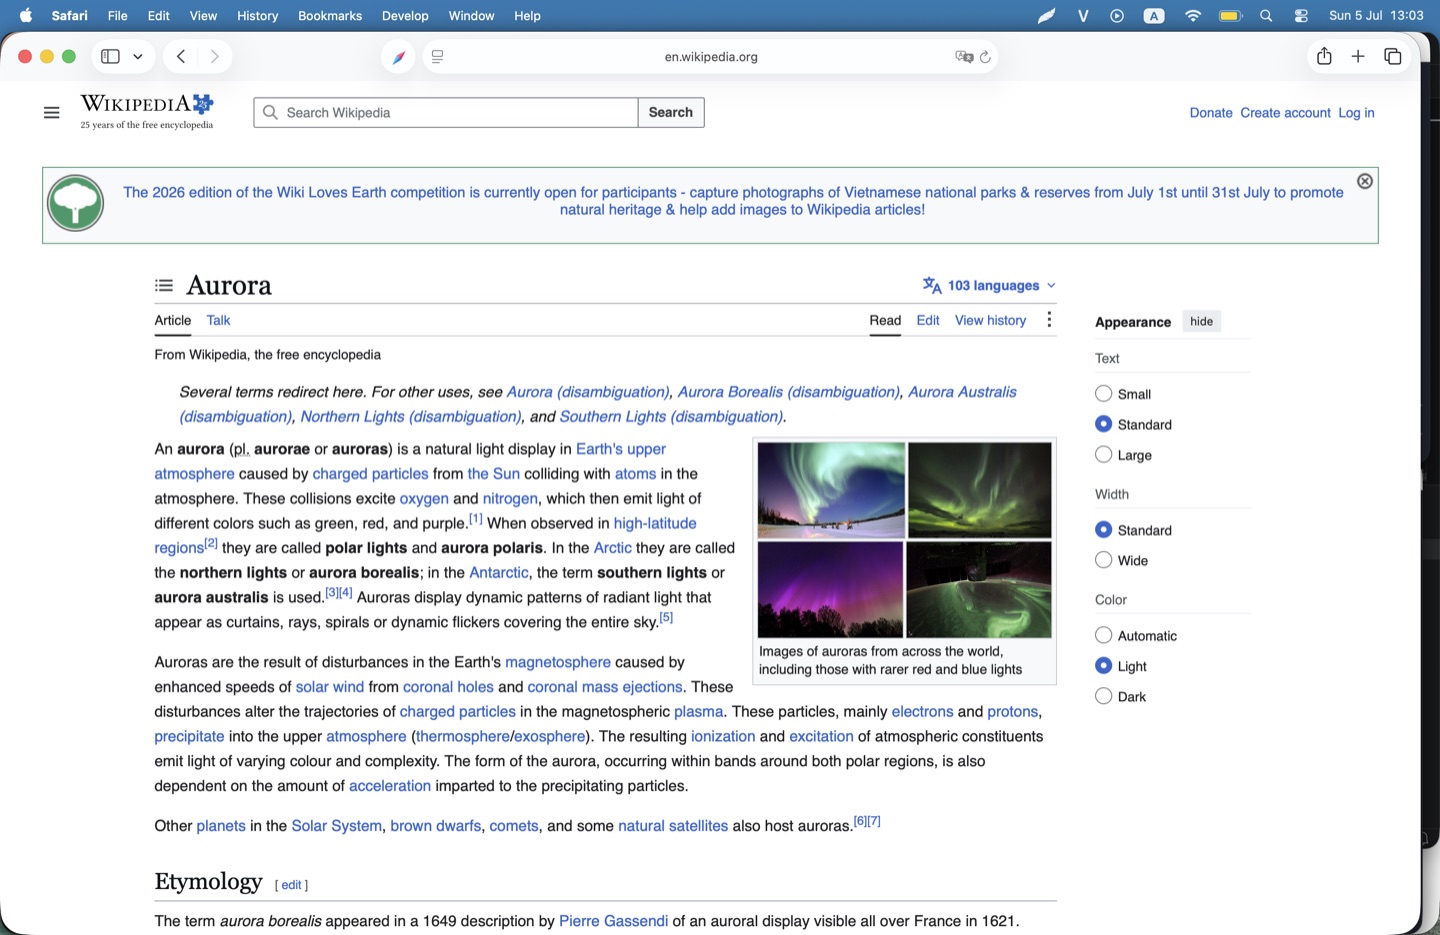This screenshot has width=1440, height=935.
Task: Go back to the previous page in Safari
Action: [181, 57]
